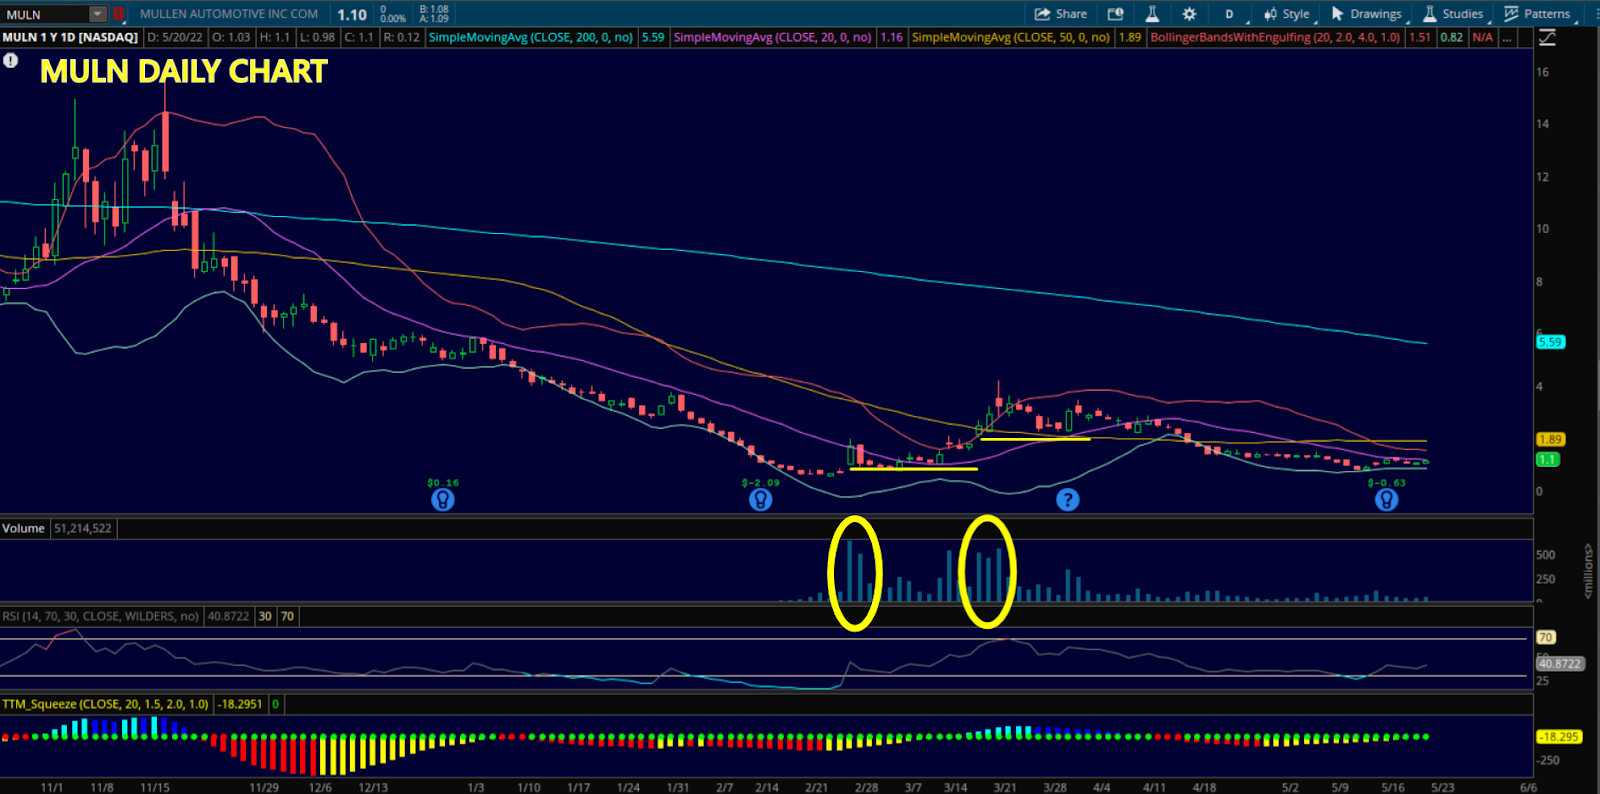Click the B: 1.08 bid quote
Image resolution: width=1600 pixels, height=794 pixels.
pyautogui.click(x=434, y=9)
